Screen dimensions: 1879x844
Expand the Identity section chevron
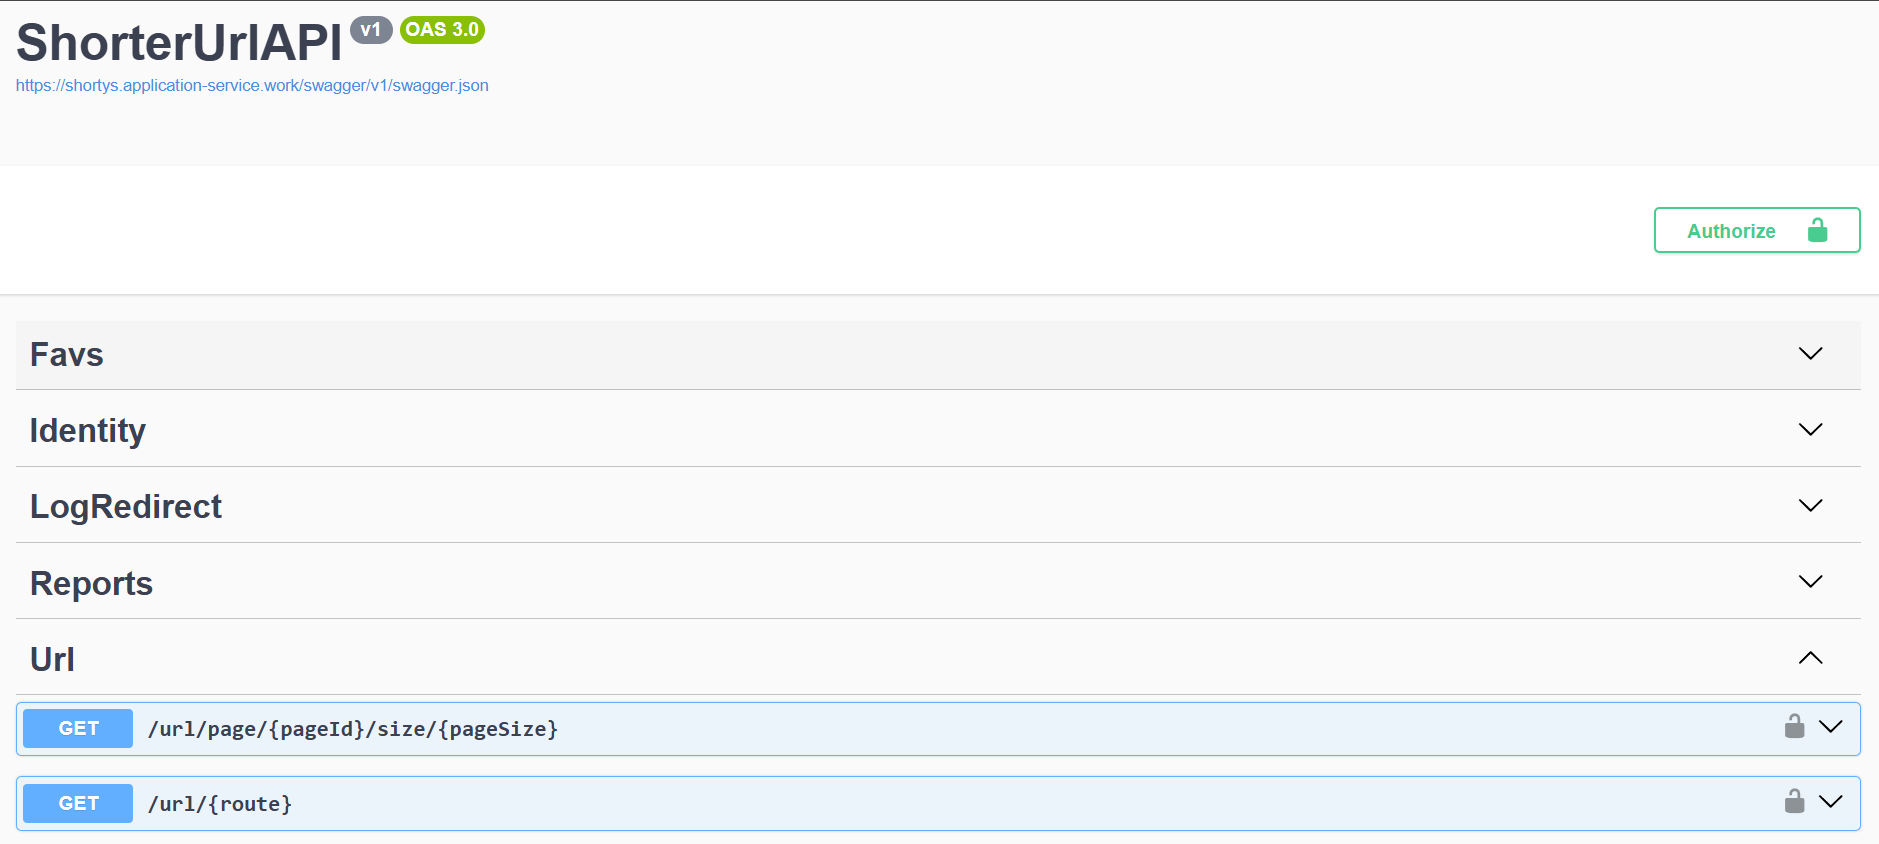(x=1810, y=430)
